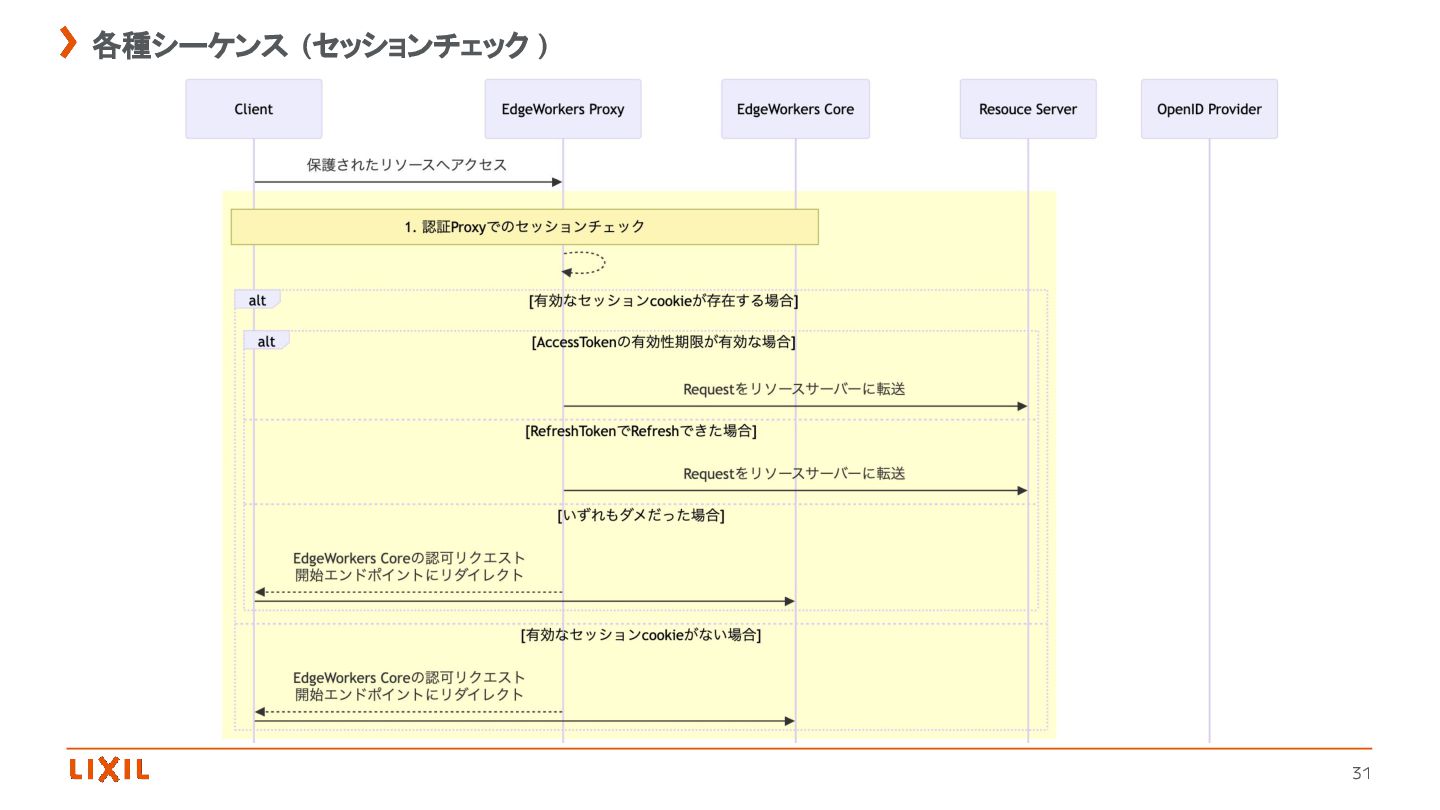Click the LIXIL logo in the footer
This screenshot has height=810, width=1440.
109,770
